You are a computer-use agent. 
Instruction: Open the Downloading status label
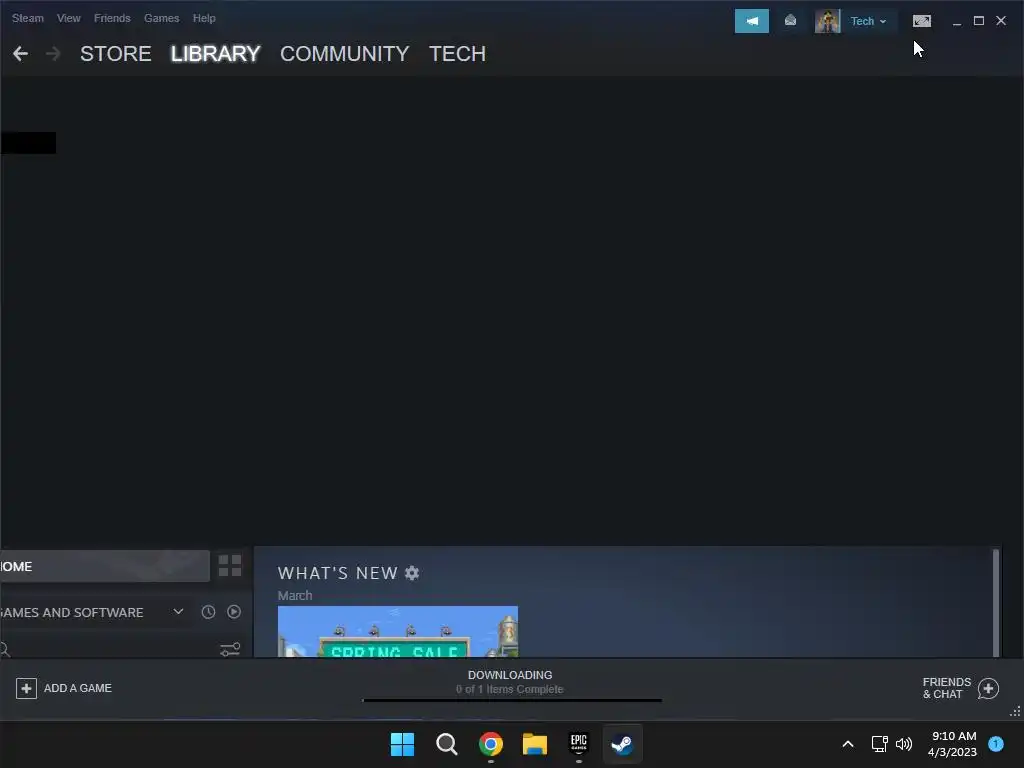tap(510, 675)
